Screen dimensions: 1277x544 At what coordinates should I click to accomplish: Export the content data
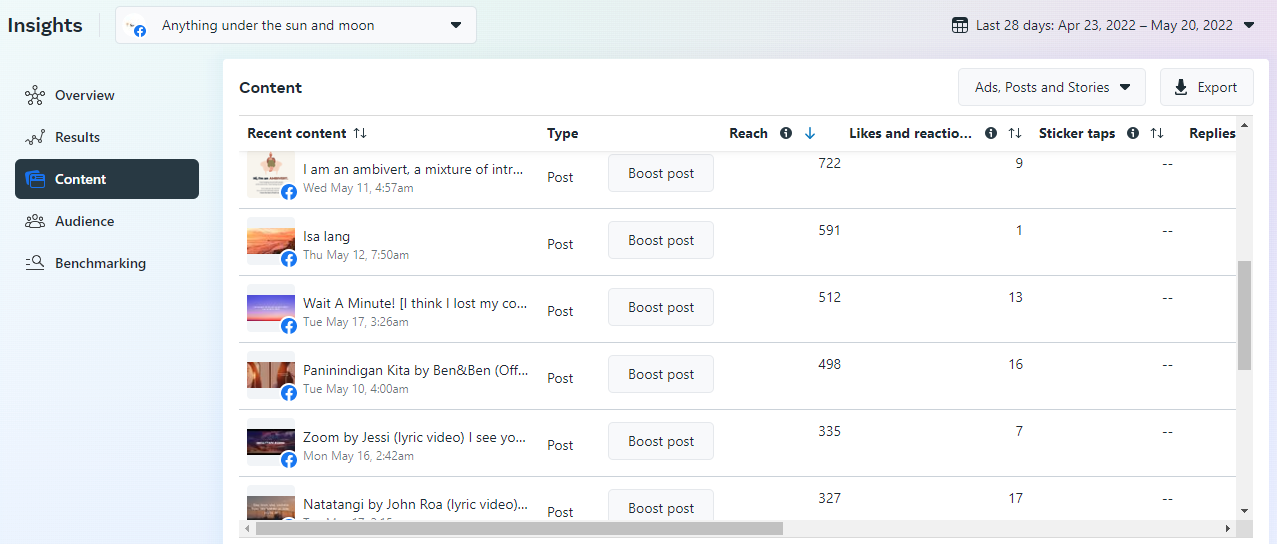pyautogui.click(x=1206, y=88)
